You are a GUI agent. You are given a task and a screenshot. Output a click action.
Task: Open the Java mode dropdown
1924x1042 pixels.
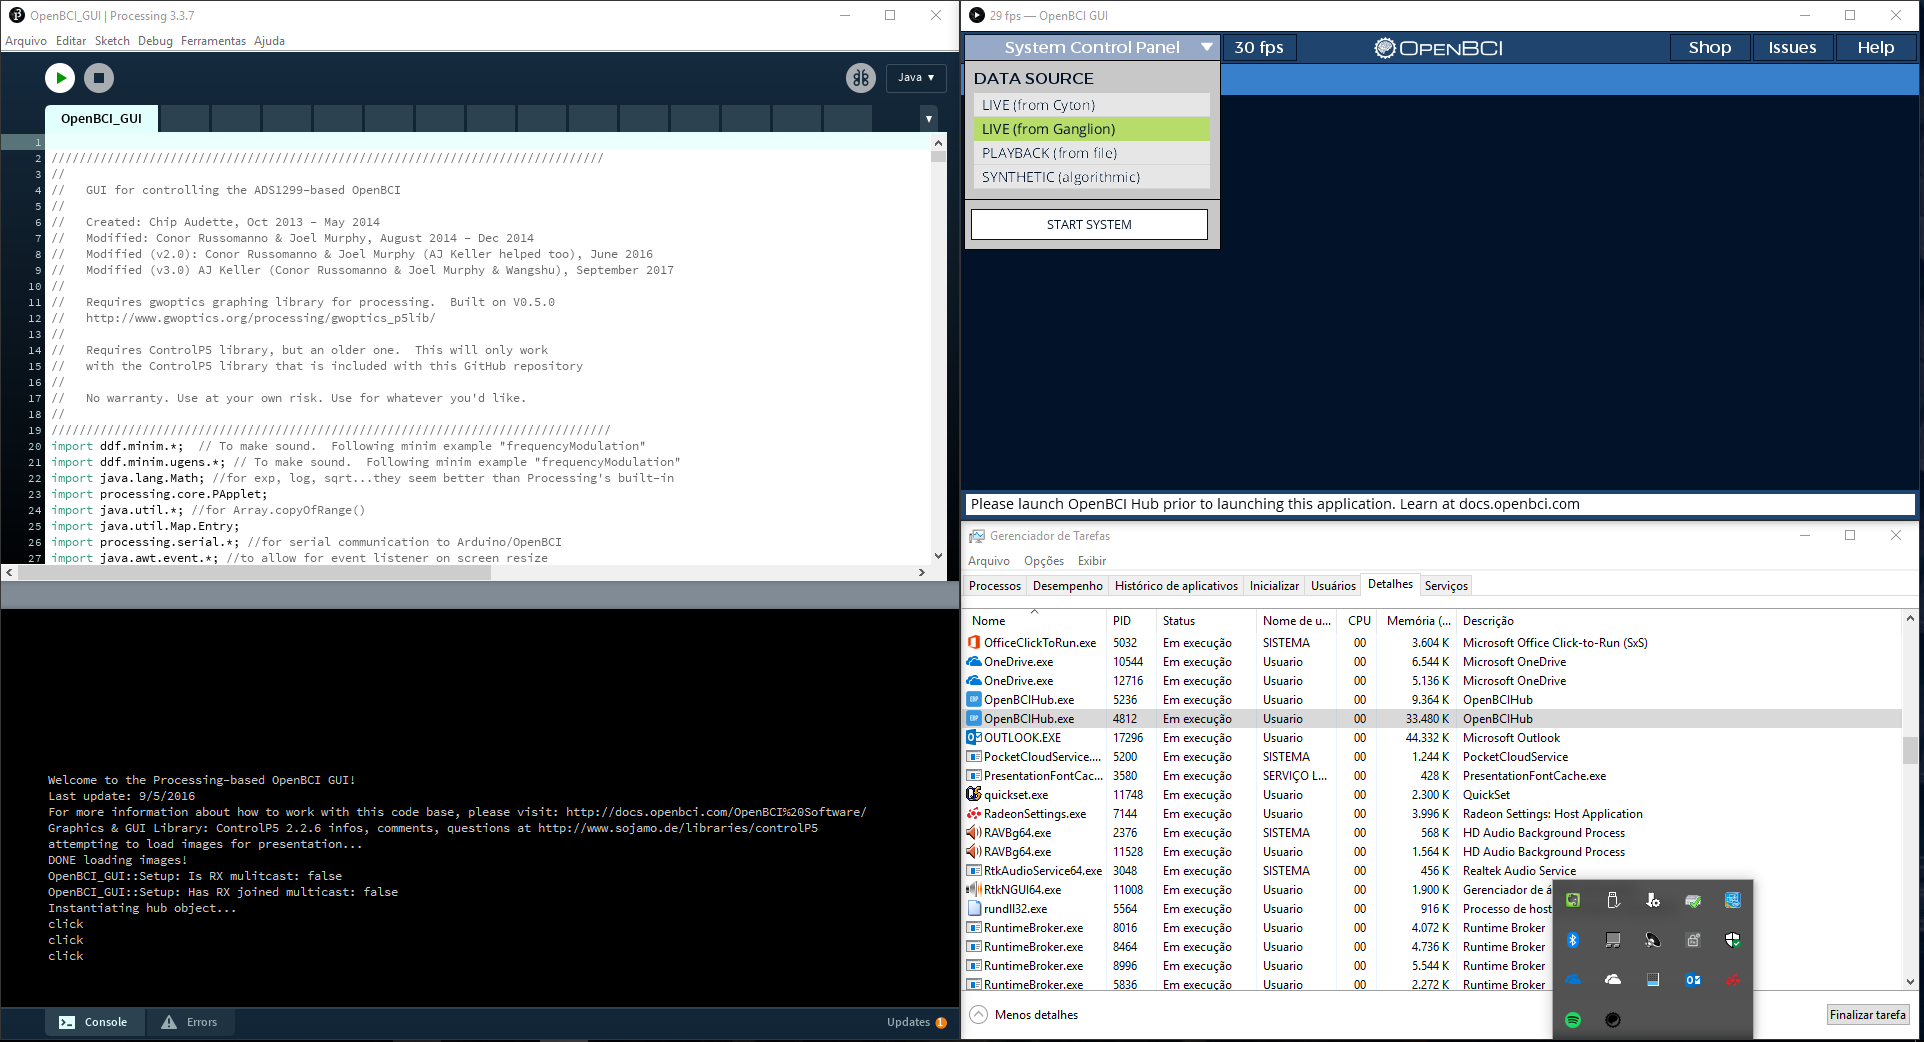pyautogui.click(x=915, y=77)
